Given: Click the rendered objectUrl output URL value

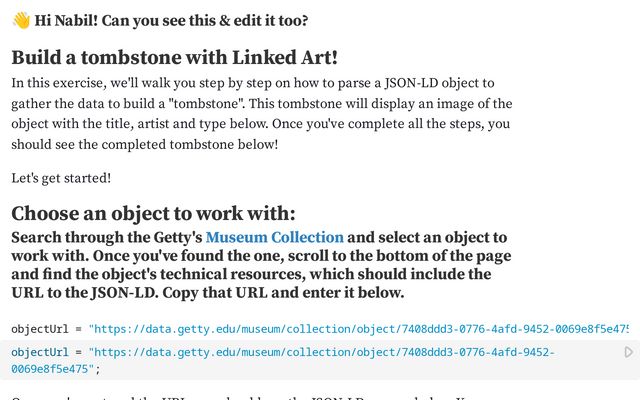Looking at the screenshot, I should (x=359, y=329).
